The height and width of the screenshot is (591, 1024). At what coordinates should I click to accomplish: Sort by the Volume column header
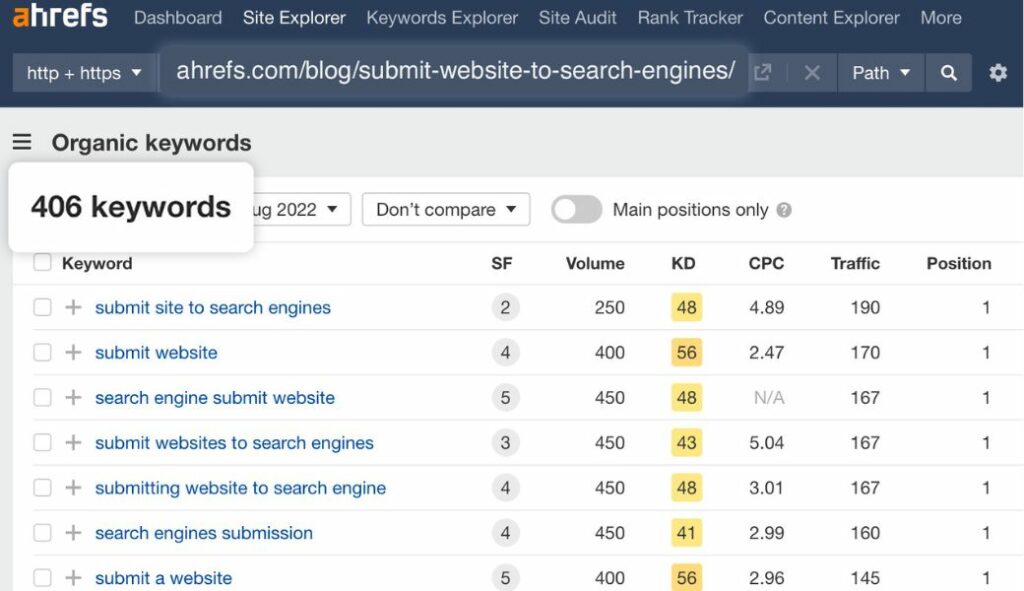coord(595,263)
